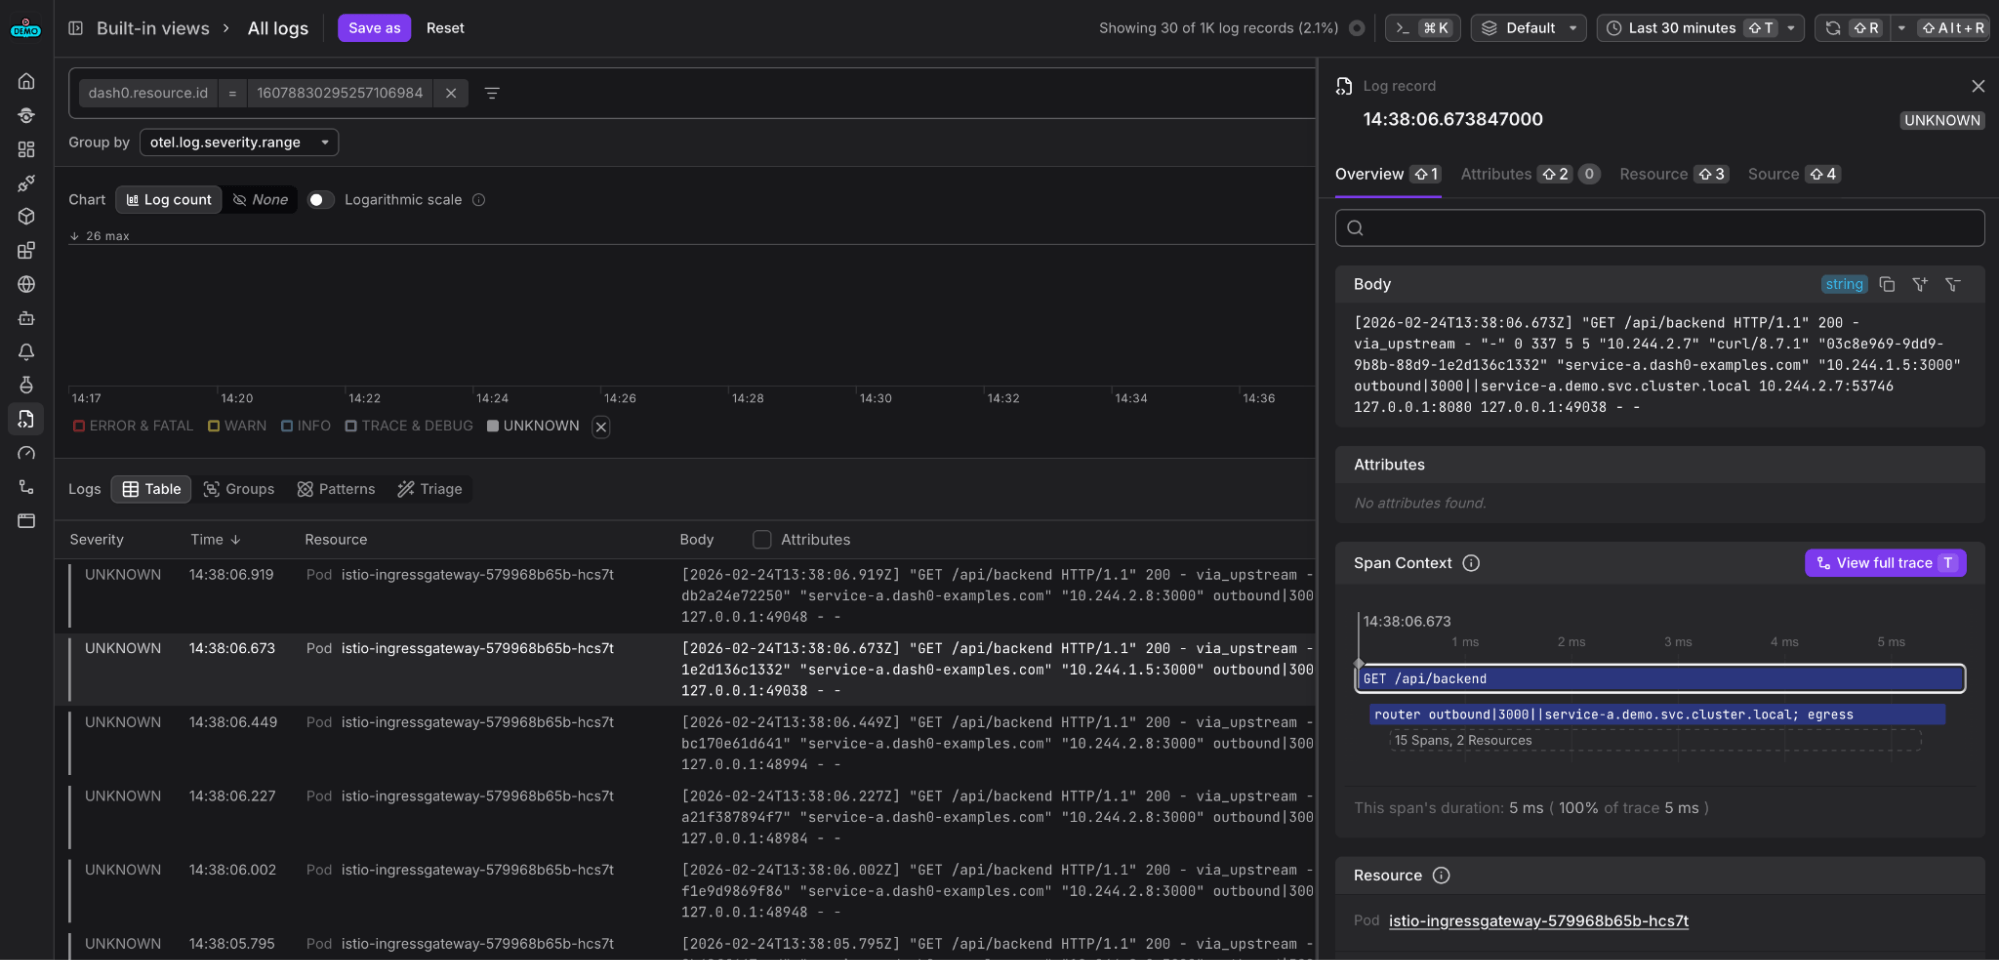Click Save as button
The height and width of the screenshot is (961, 1999).
(x=374, y=28)
